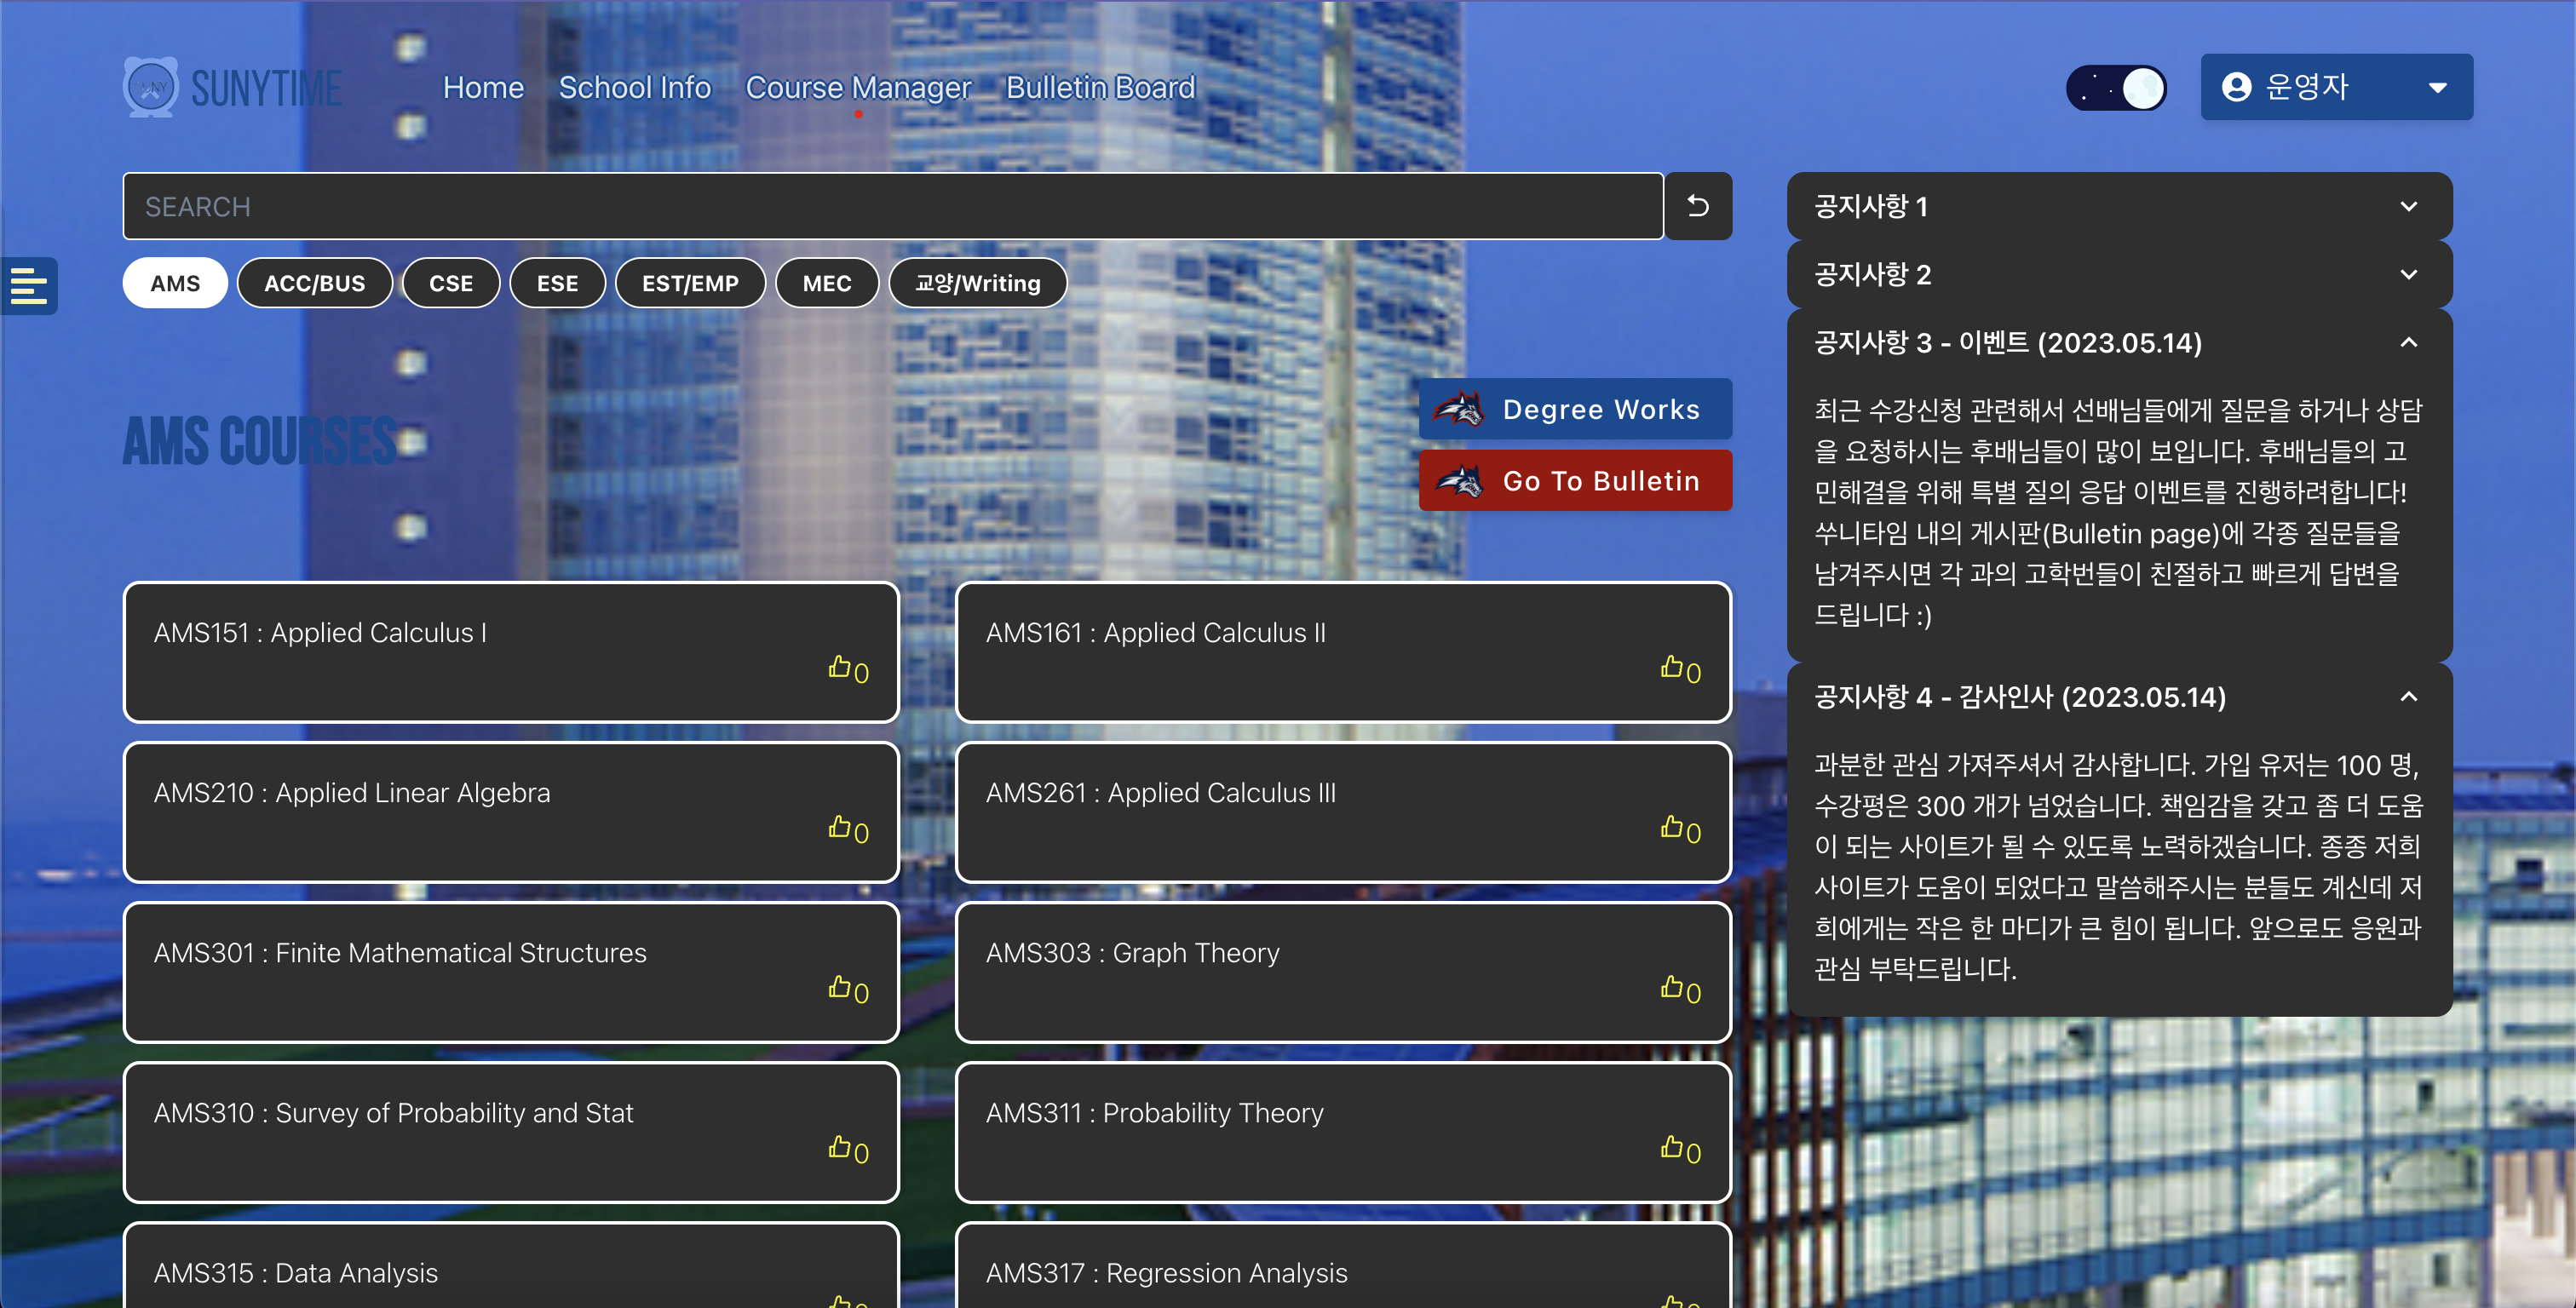Like AMS151 Applied Calculus I thumbs-up
The height and width of the screenshot is (1308, 2576).
839,667
